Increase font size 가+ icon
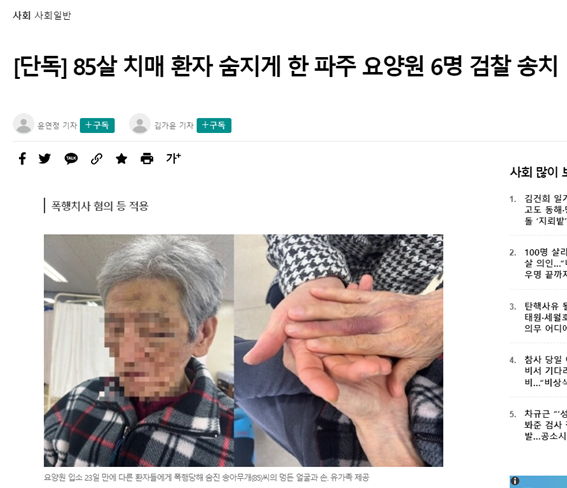The height and width of the screenshot is (488, 567). coord(173,158)
